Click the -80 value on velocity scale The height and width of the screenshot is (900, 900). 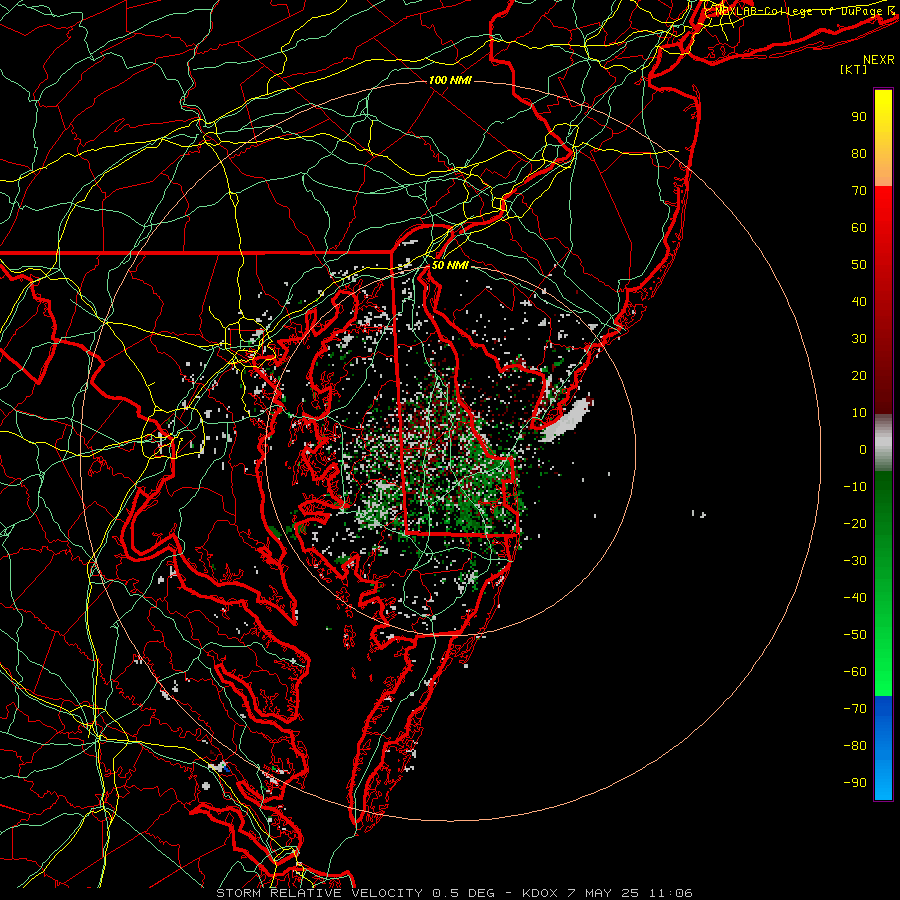point(855,746)
